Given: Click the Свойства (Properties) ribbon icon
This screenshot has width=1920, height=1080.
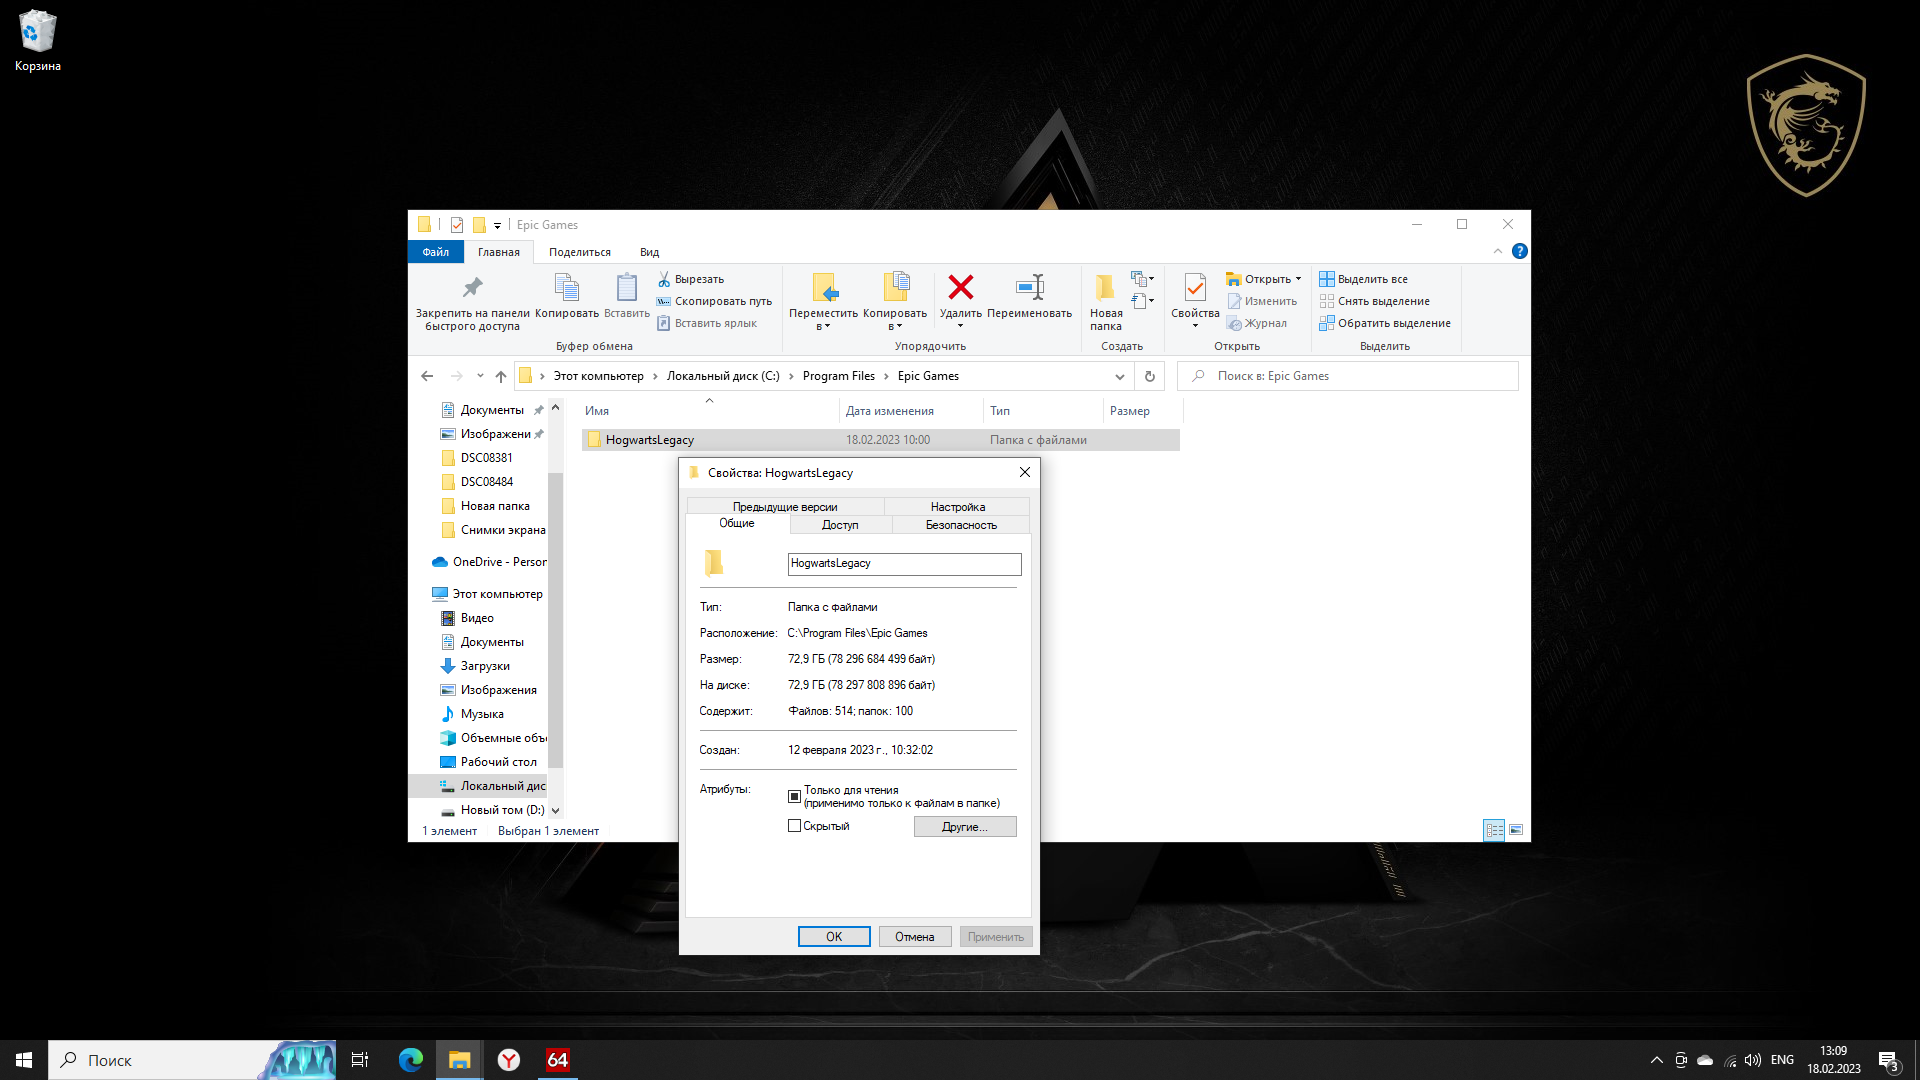Looking at the screenshot, I should pyautogui.click(x=1195, y=288).
